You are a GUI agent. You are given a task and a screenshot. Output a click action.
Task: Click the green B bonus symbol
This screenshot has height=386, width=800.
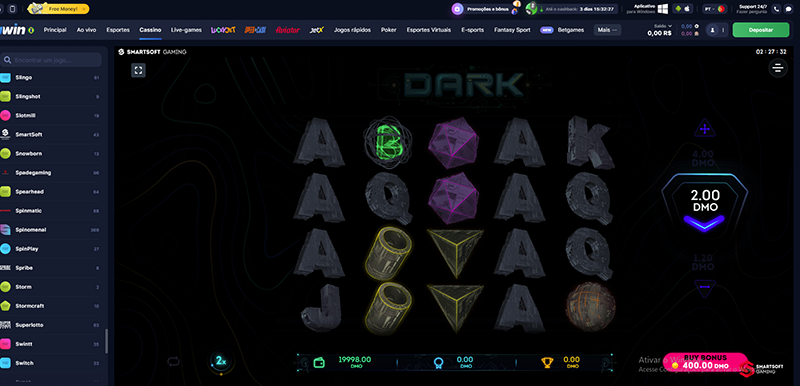pyautogui.click(x=388, y=143)
